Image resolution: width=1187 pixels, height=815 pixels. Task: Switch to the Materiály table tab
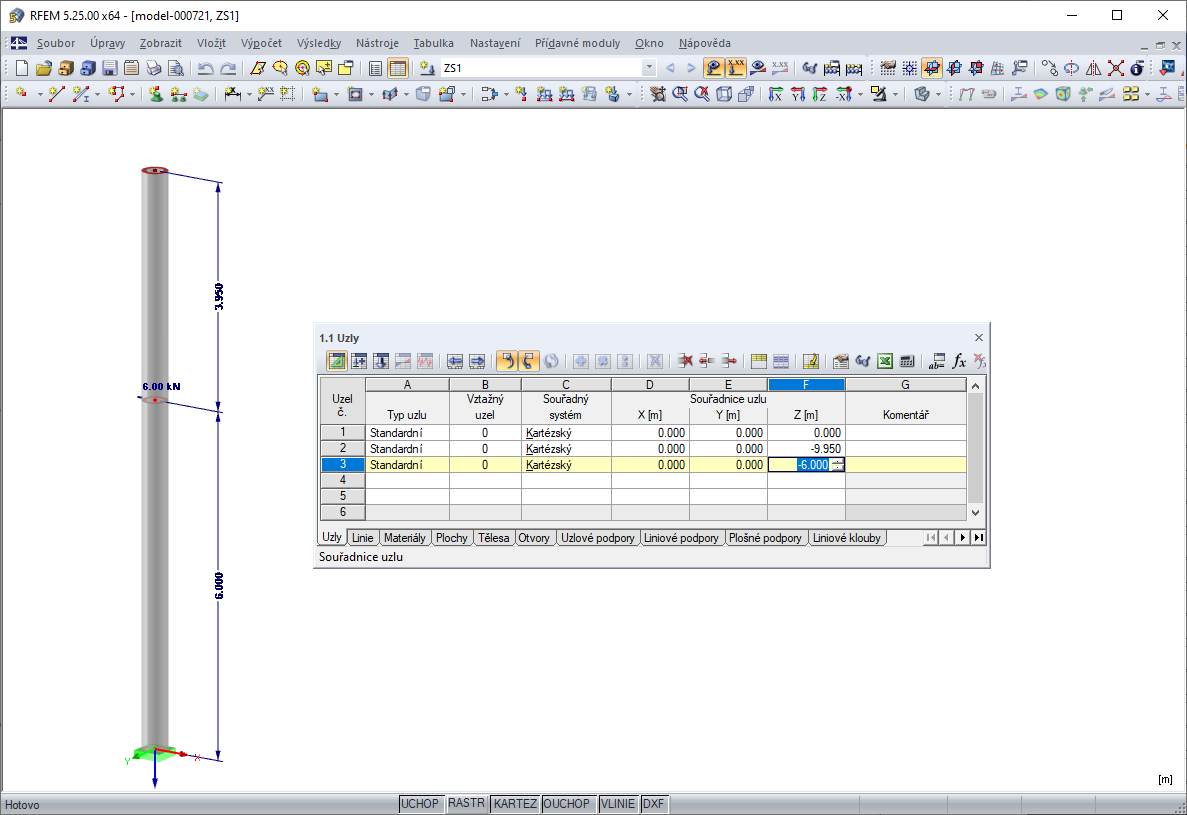[404, 538]
